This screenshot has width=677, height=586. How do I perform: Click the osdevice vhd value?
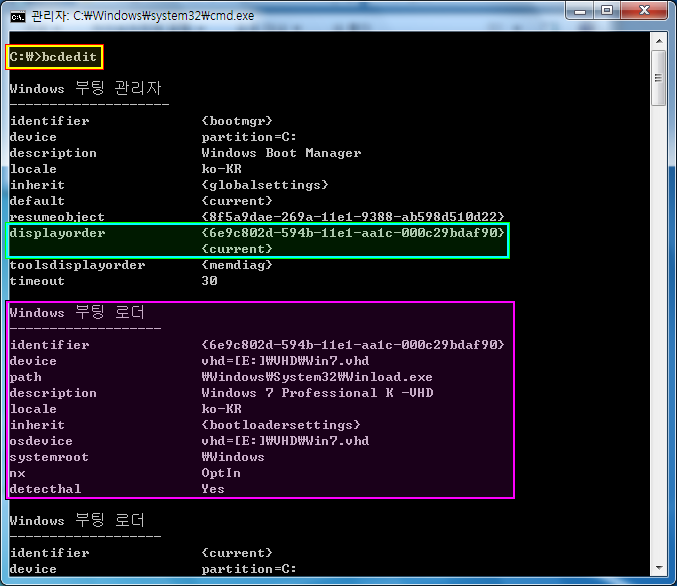coord(285,440)
